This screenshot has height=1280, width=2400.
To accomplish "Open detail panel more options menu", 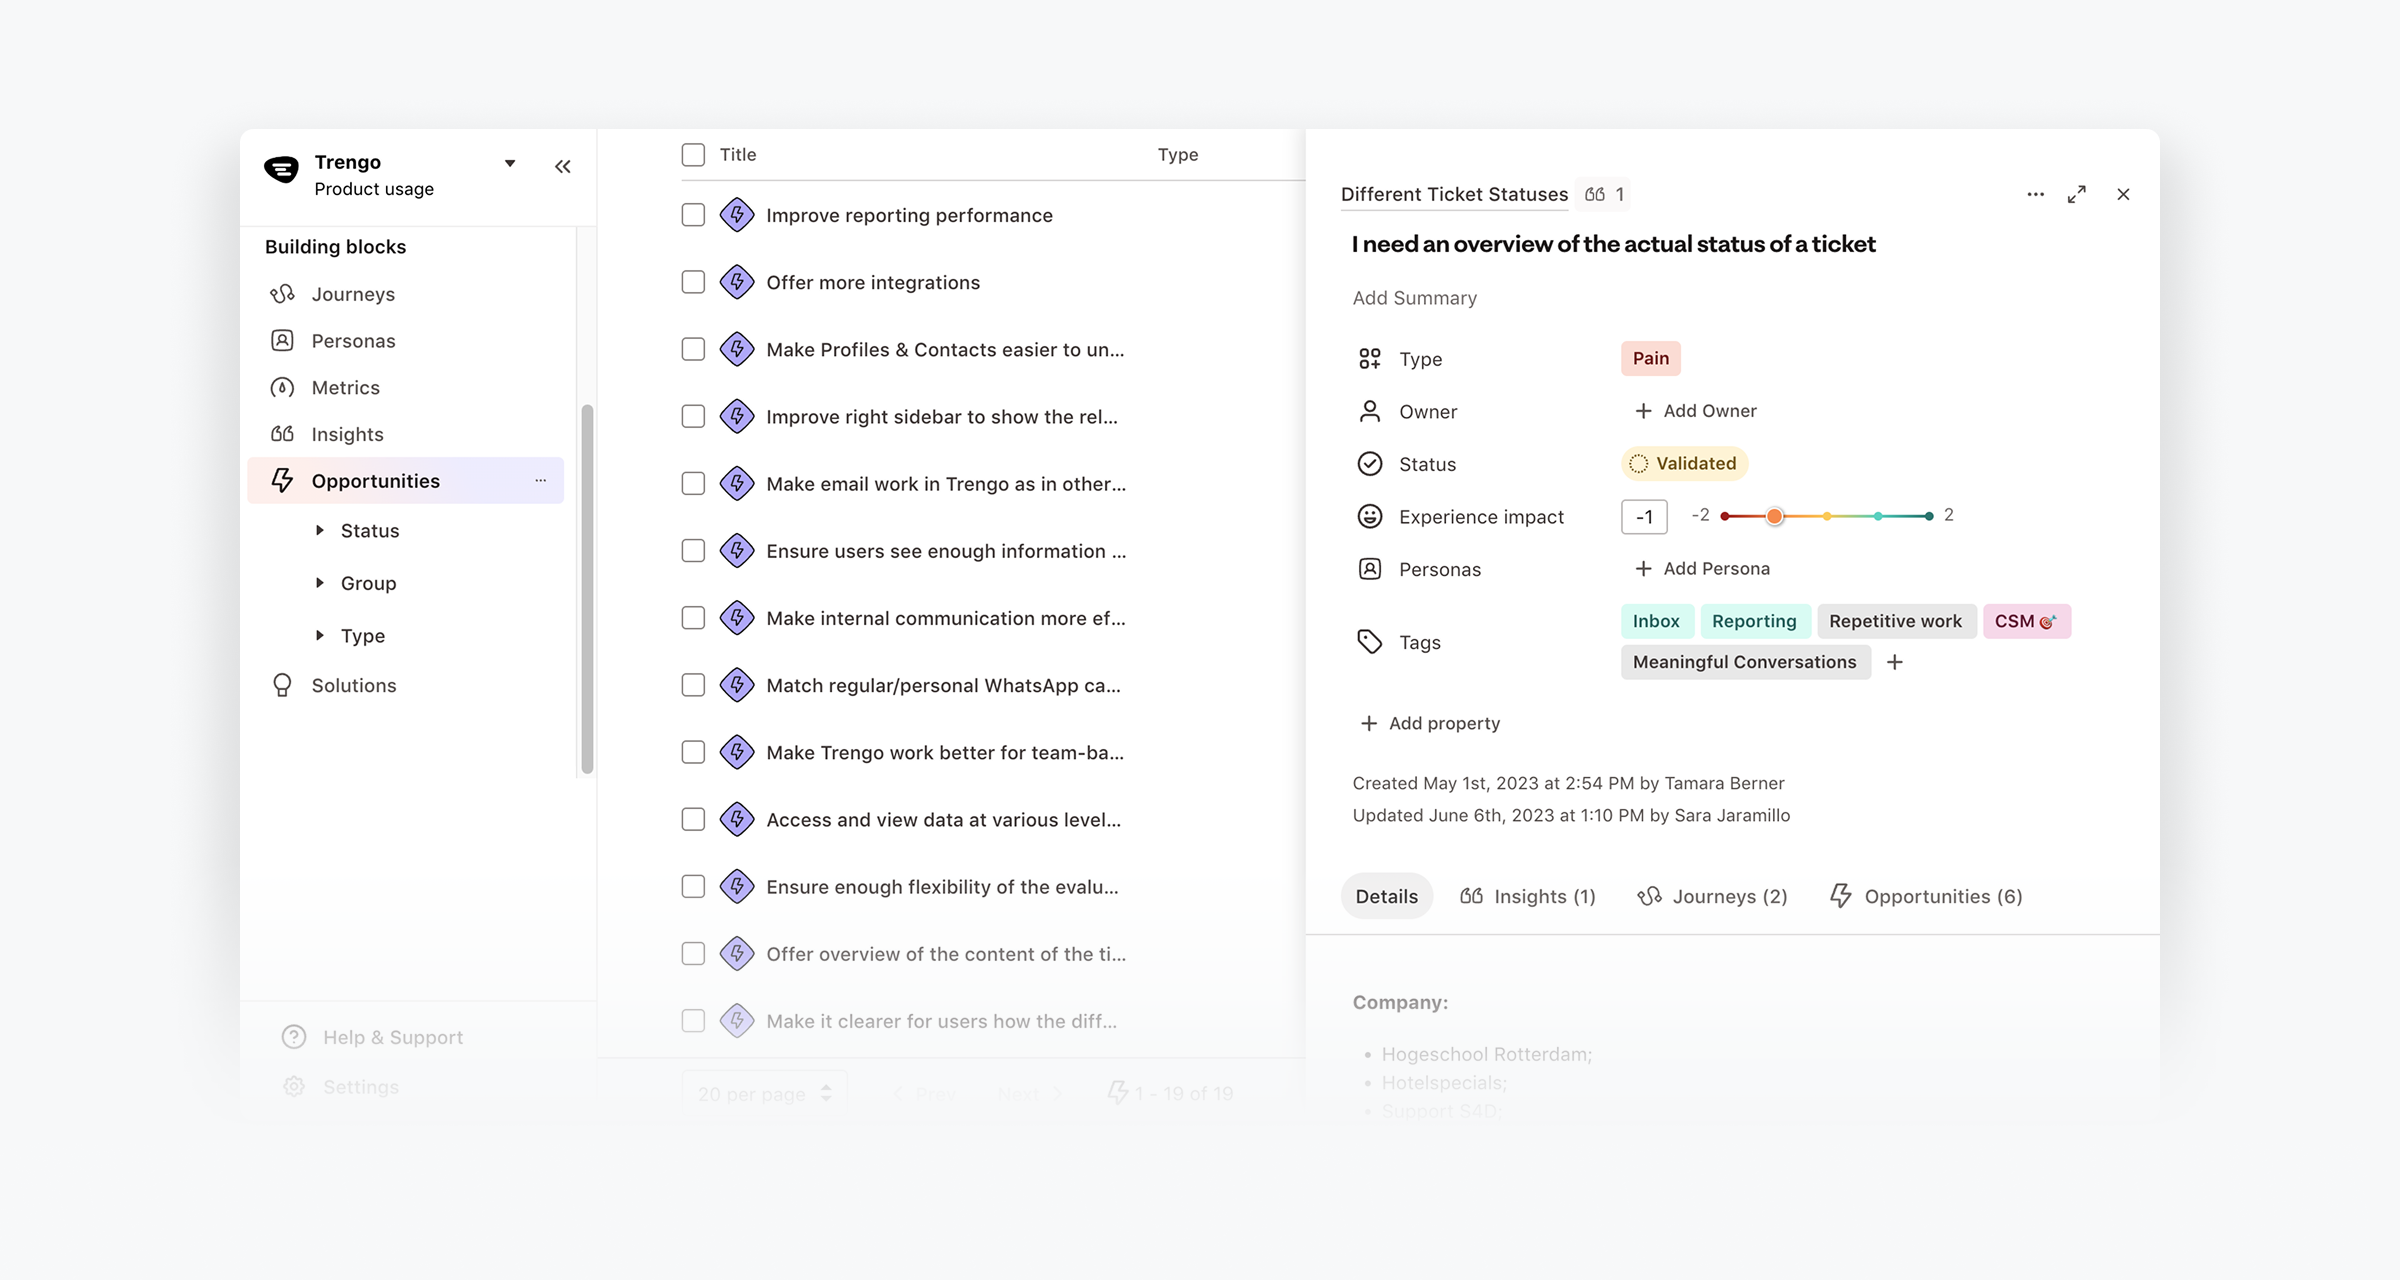I will tap(2035, 194).
